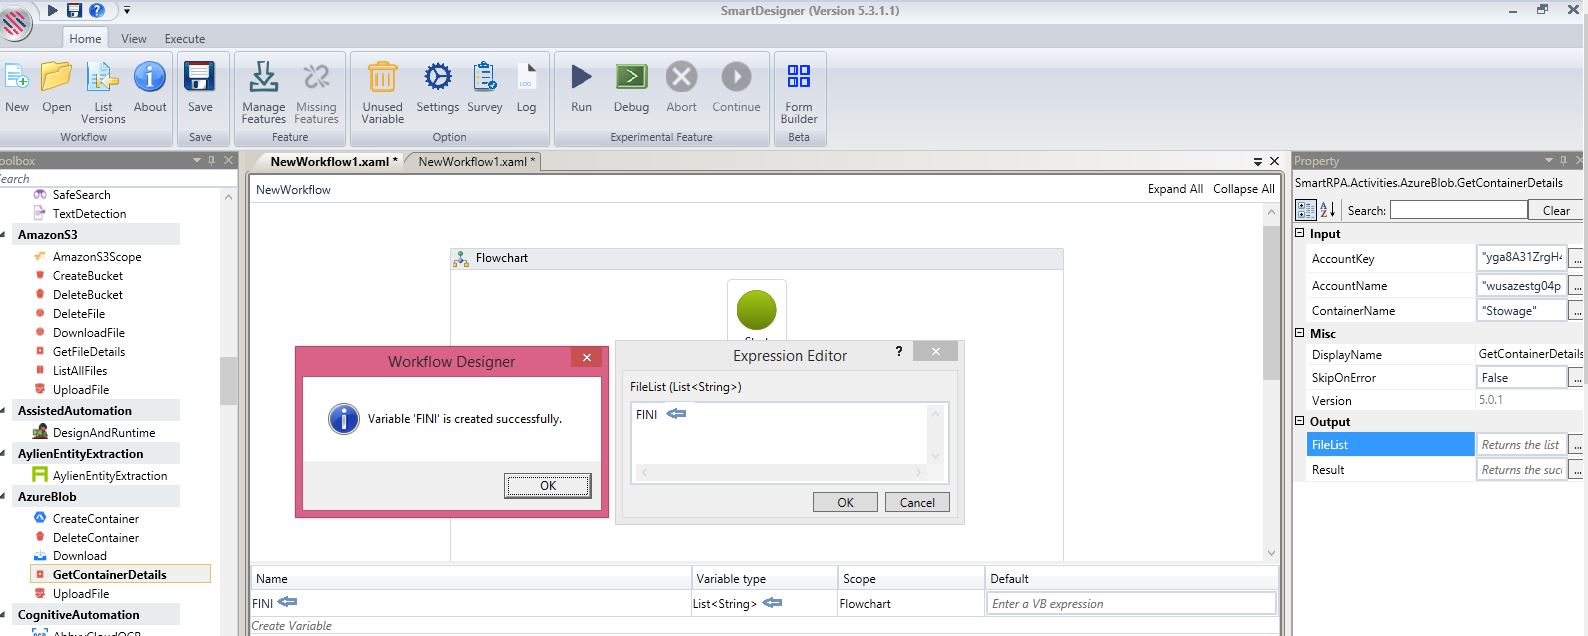1588x636 pixels.
Task: Click the Settings gear icon in ribbon
Action: [x=437, y=78]
